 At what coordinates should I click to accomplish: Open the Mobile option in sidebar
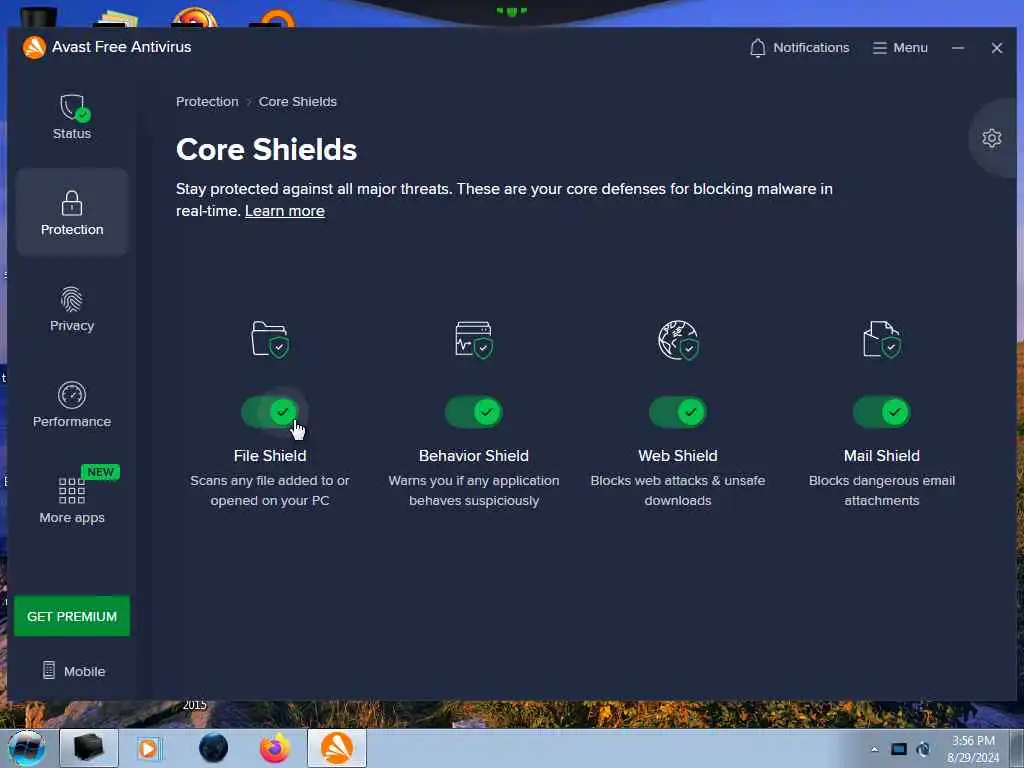tap(74, 671)
